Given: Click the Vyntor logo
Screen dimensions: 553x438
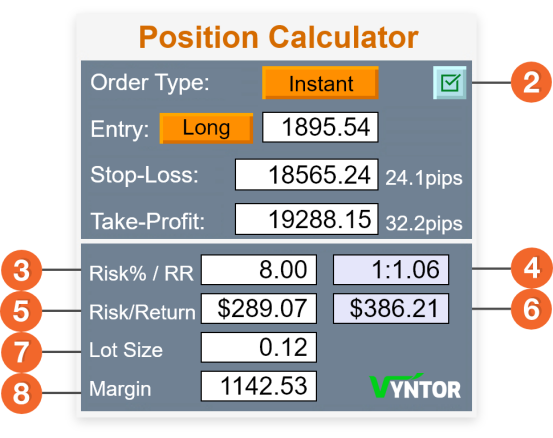Looking at the screenshot, I should (x=415, y=386).
